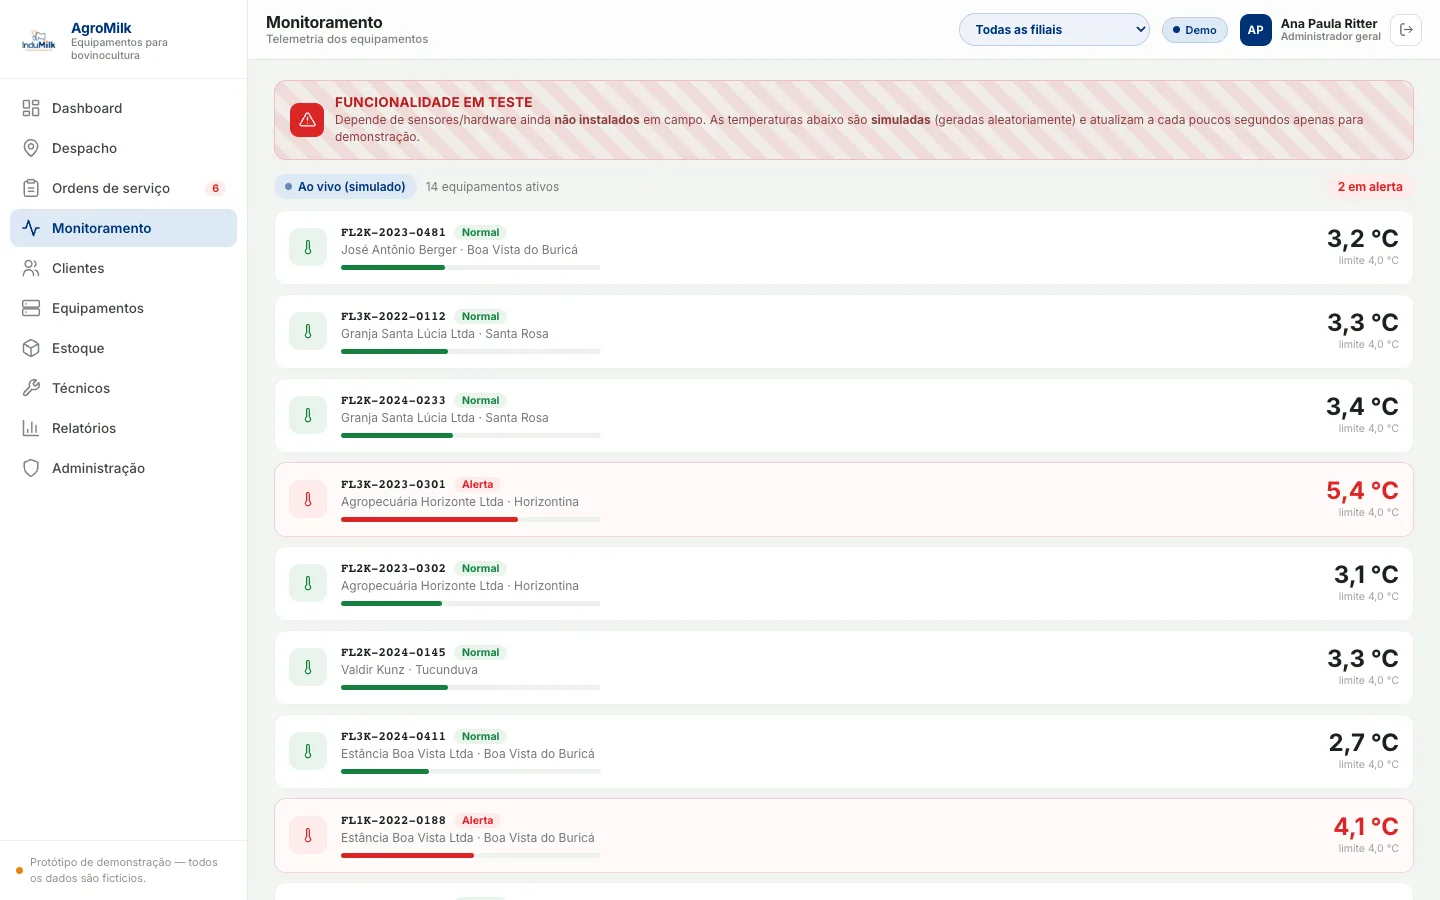This screenshot has width=1440, height=900.
Task: Click the logout icon beside the user name
Action: click(1406, 30)
